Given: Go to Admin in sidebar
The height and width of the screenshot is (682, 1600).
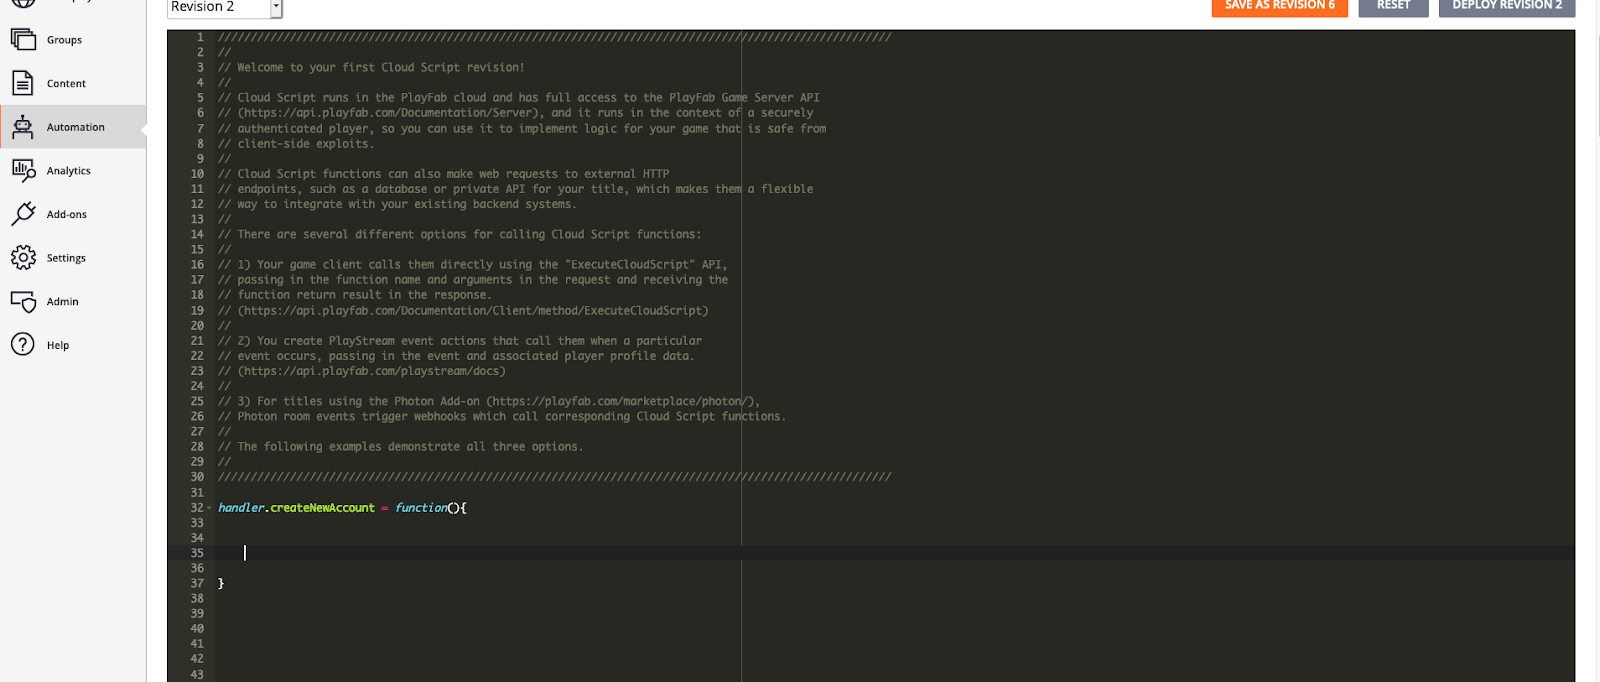Looking at the screenshot, I should click(x=62, y=302).
